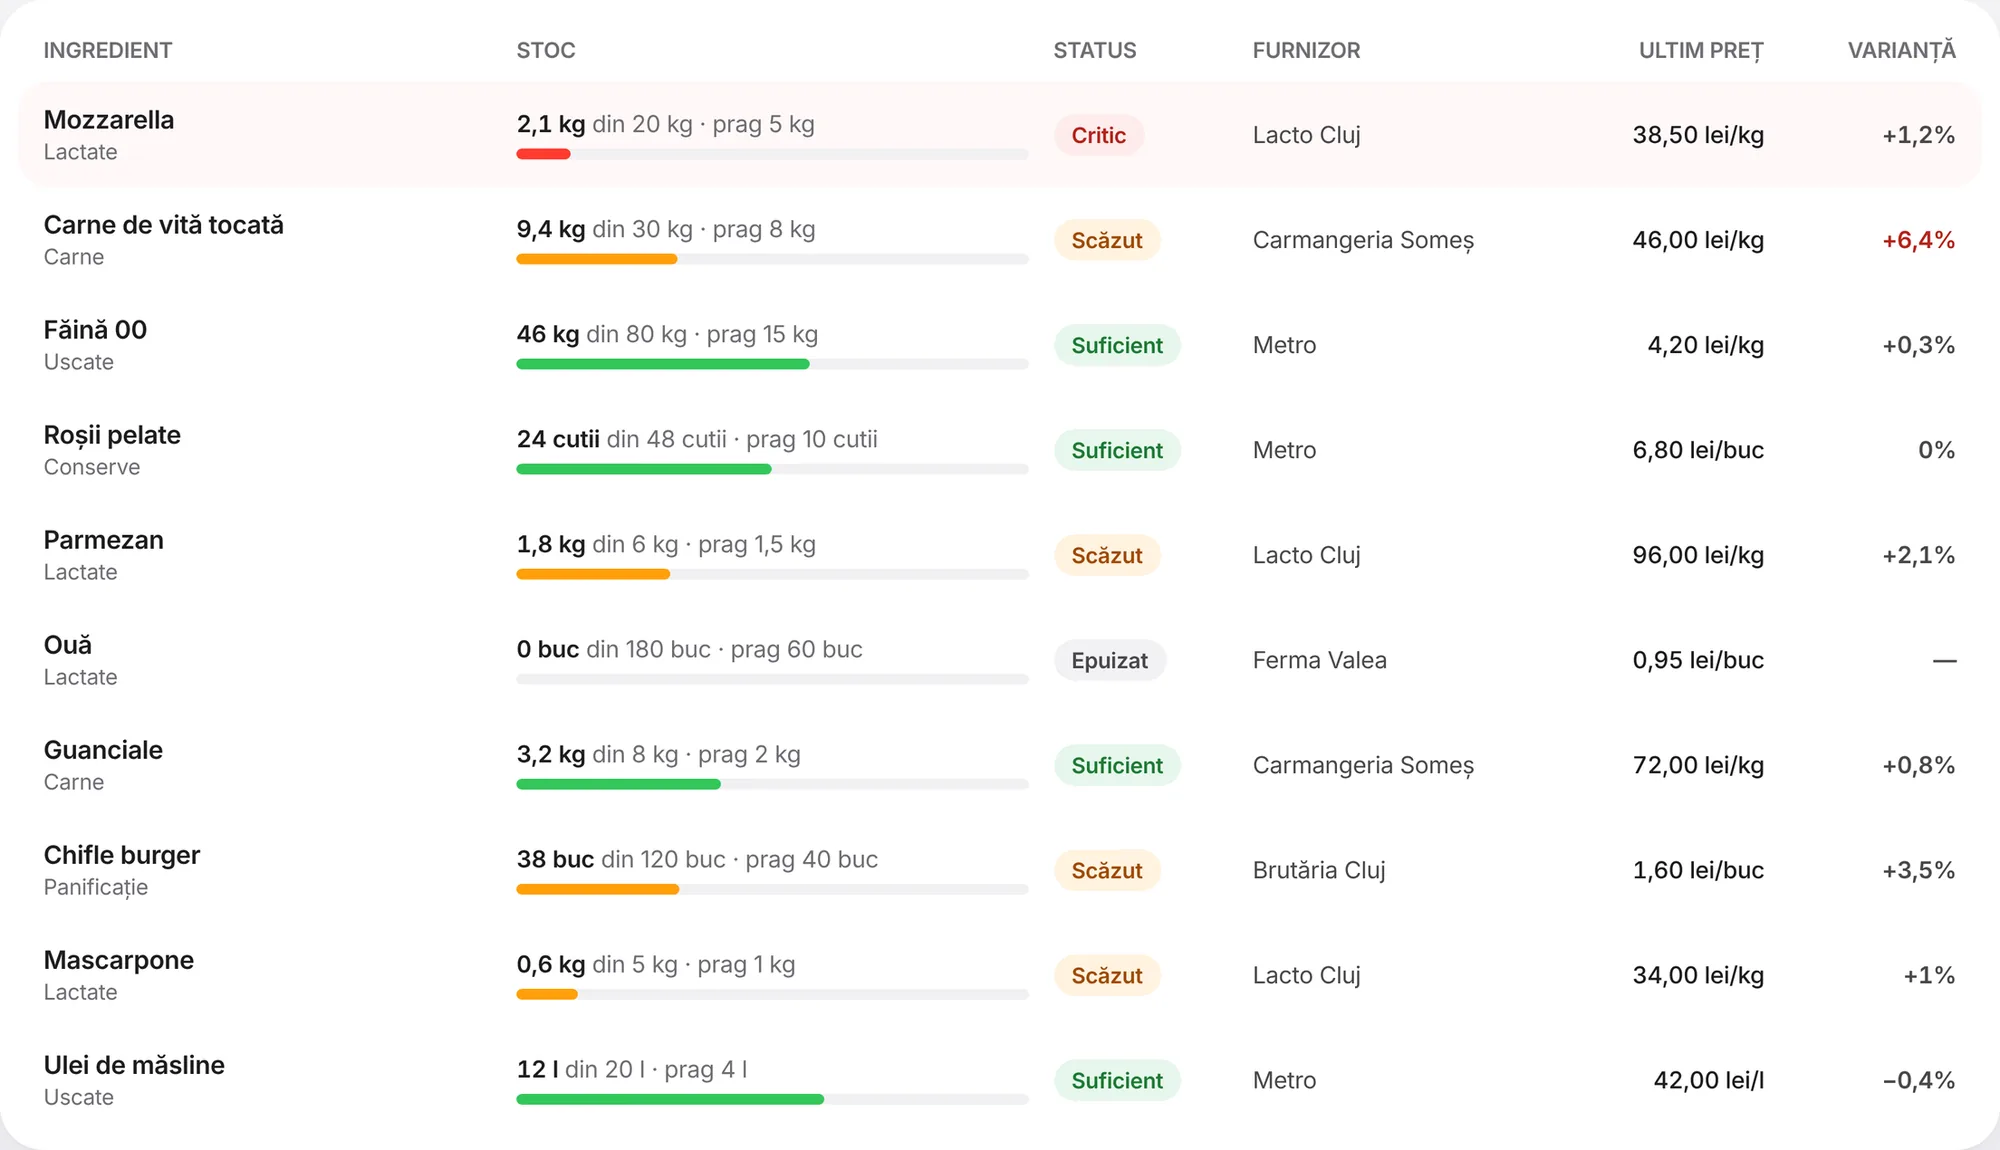Click the green Făină 00 stock bar
Viewport: 2000px width, 1150px height.
(x=663, y=364)
